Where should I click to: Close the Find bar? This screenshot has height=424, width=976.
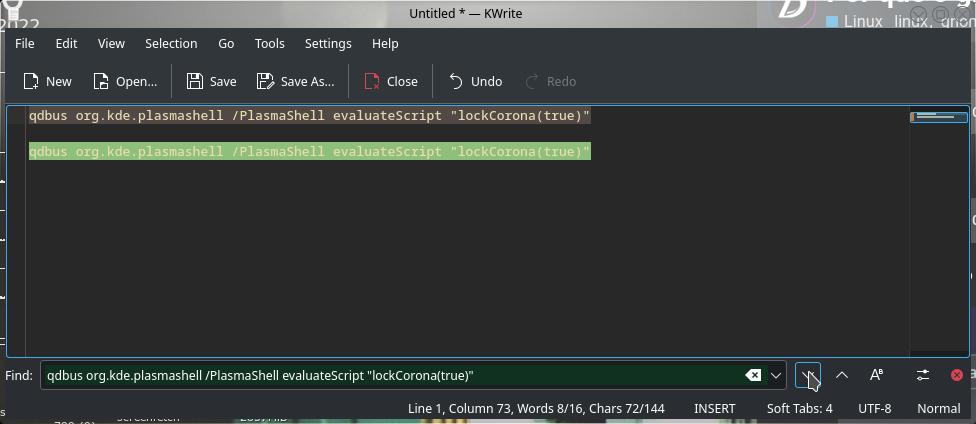957,375
